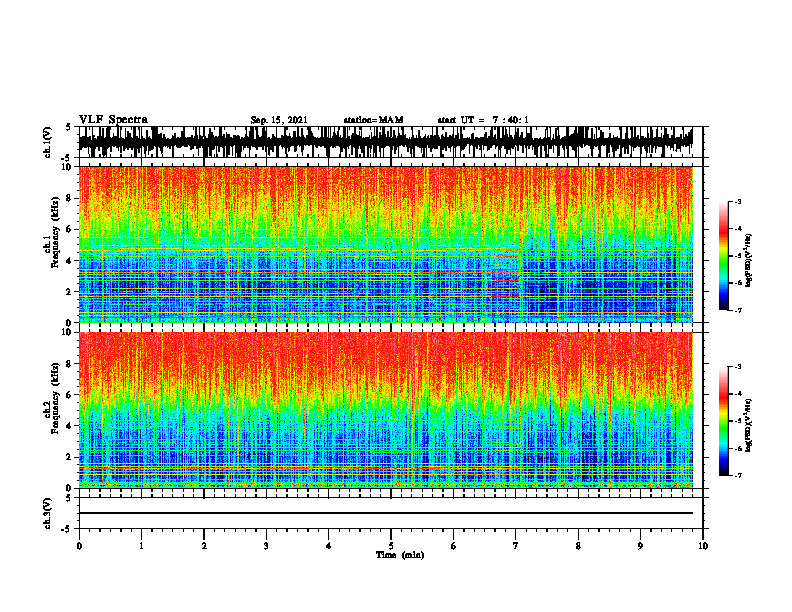Click the ch.2 frequency tick label "6"
This screenshot has height=612, width=792.
pyautogui.click(x=70, y=395)
